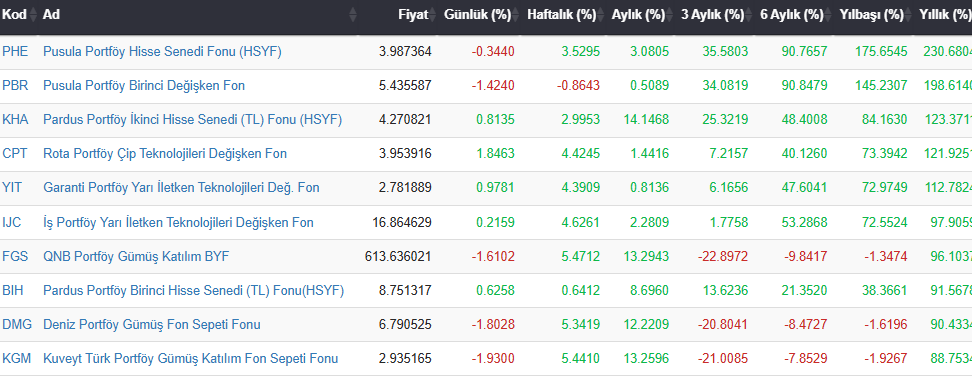Viewport: 972px width, 376px height.
Task: Select 3-month change 35.5803
Action: coord(725,51)
